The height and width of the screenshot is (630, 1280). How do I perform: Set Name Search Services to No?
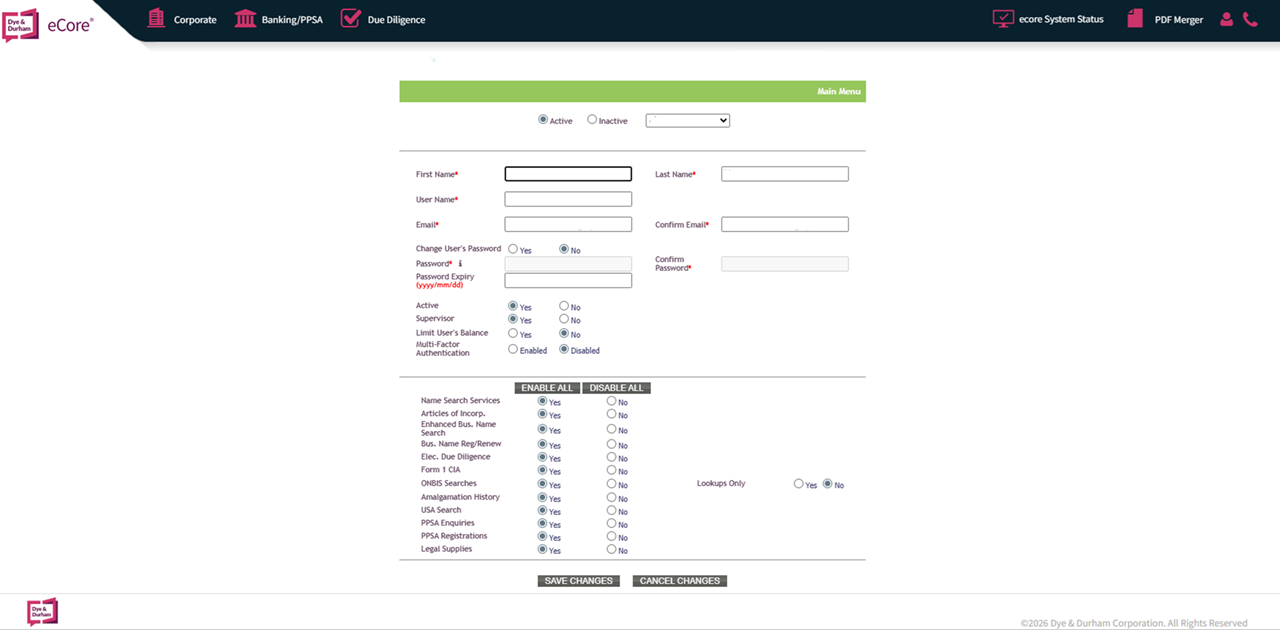point(612,401)
